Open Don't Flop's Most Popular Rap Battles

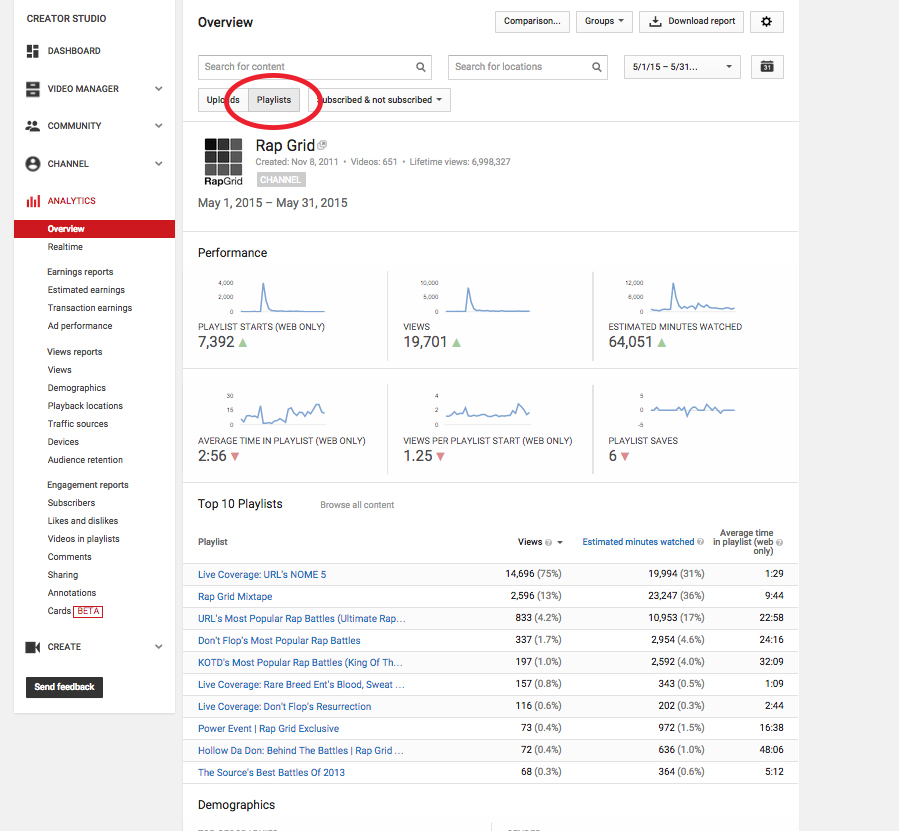[279, 641]
